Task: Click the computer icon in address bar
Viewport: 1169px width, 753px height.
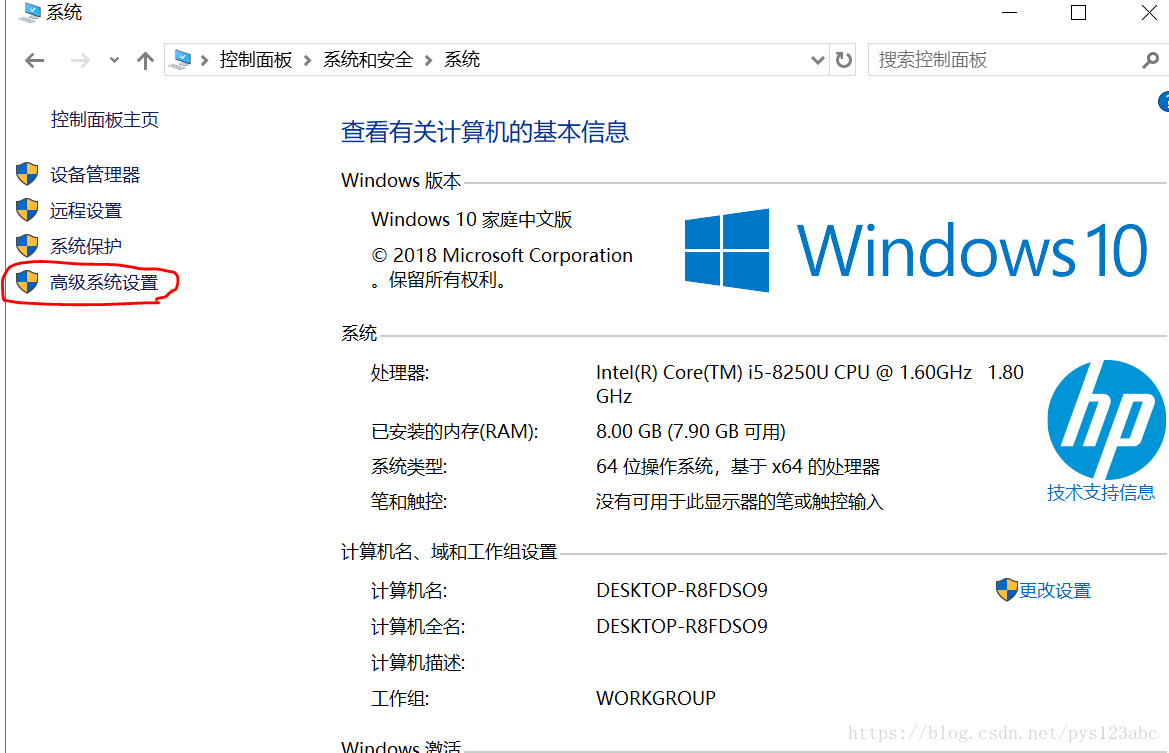Action: (180, 60)
